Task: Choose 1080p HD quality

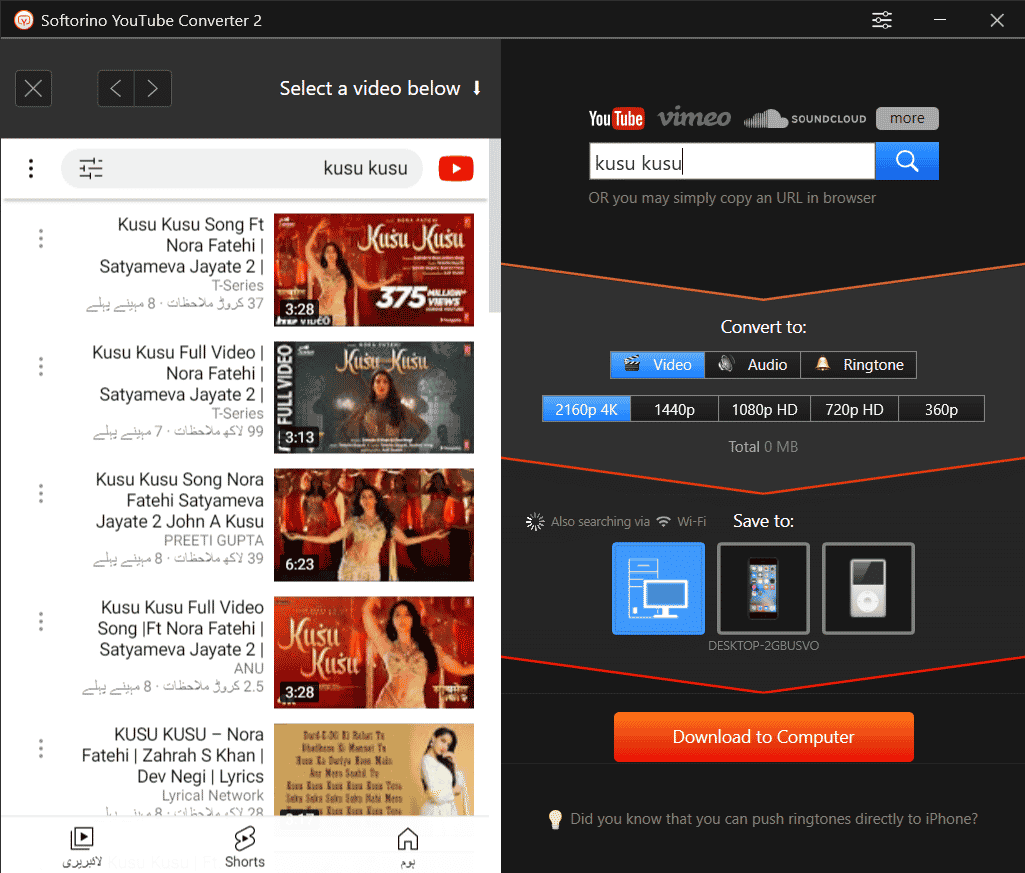Action: 764,409
